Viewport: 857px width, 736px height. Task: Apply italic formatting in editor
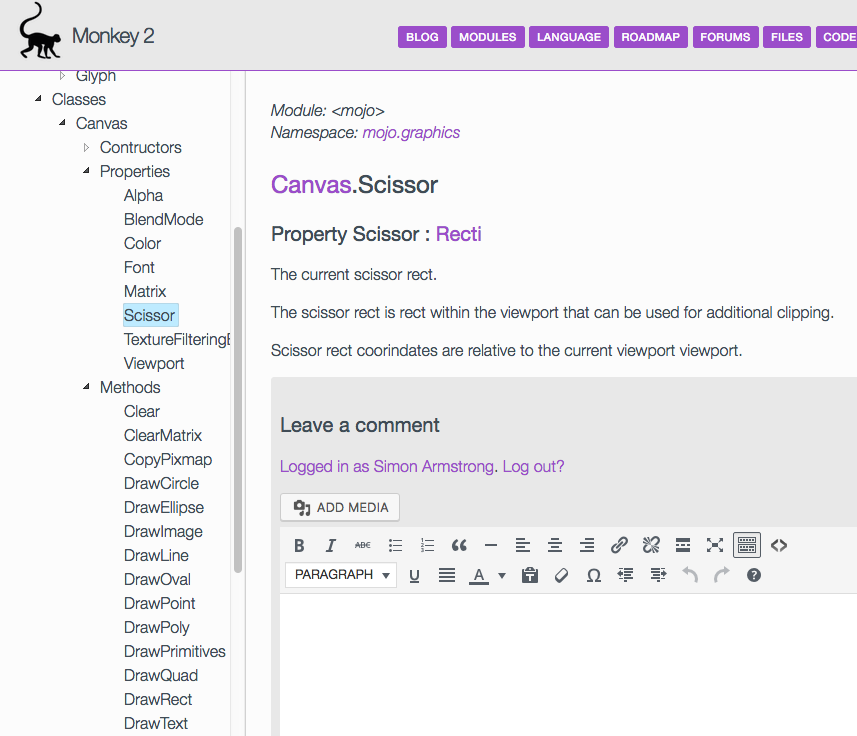click(330, 545)
